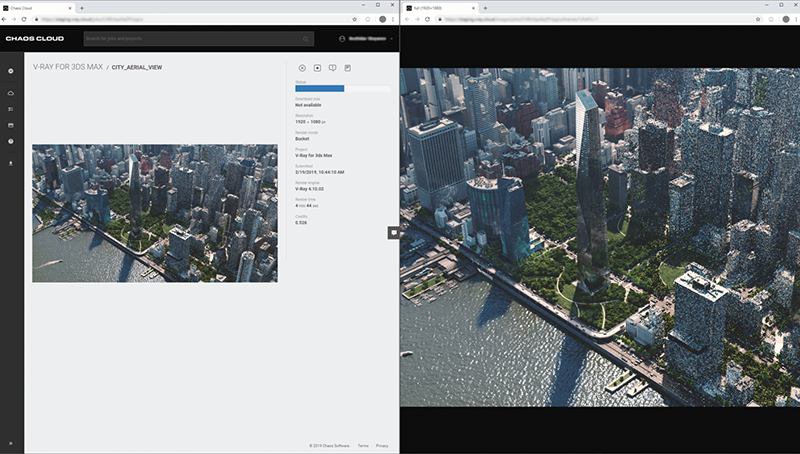Open the help question mark icon in sidebar
The height and width of the screenshot is (454, 800).
[x=11, y=142]
